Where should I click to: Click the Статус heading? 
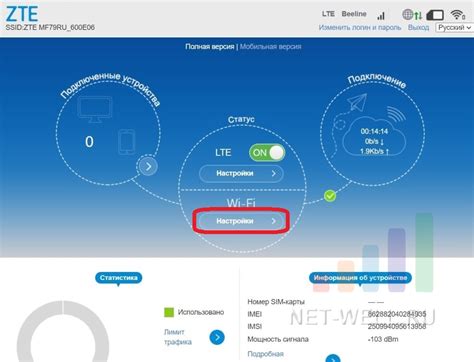[241, 119]
